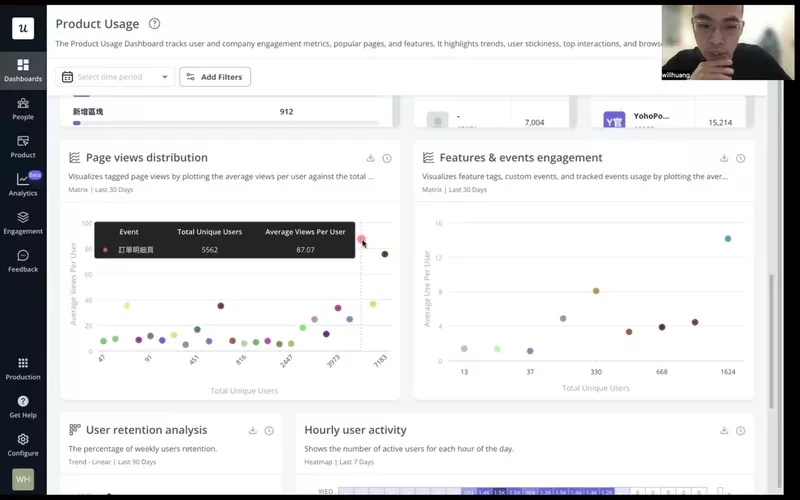Go to People in the sidebar
This screenshot has width=800, height=500.
(22, 108)
